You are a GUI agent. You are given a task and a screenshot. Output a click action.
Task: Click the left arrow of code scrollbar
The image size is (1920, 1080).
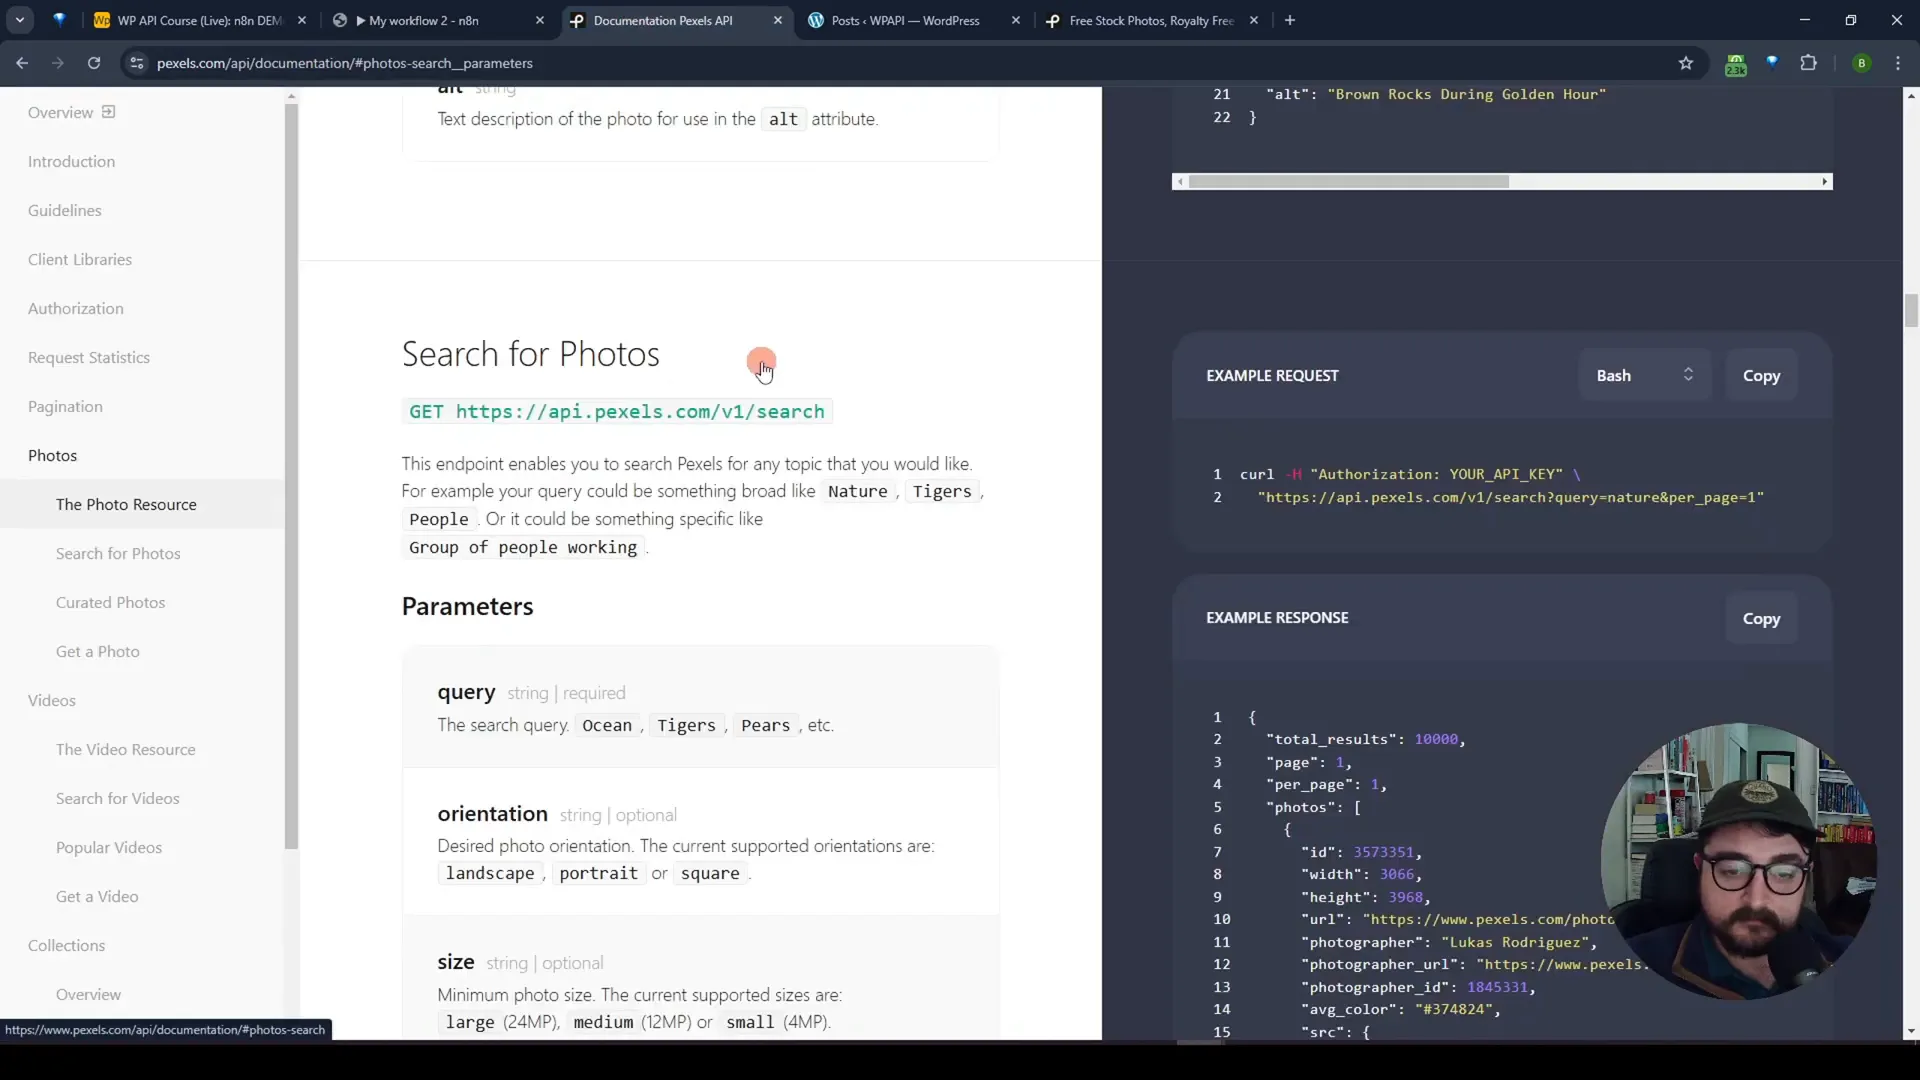click(x=1181, y=182)
